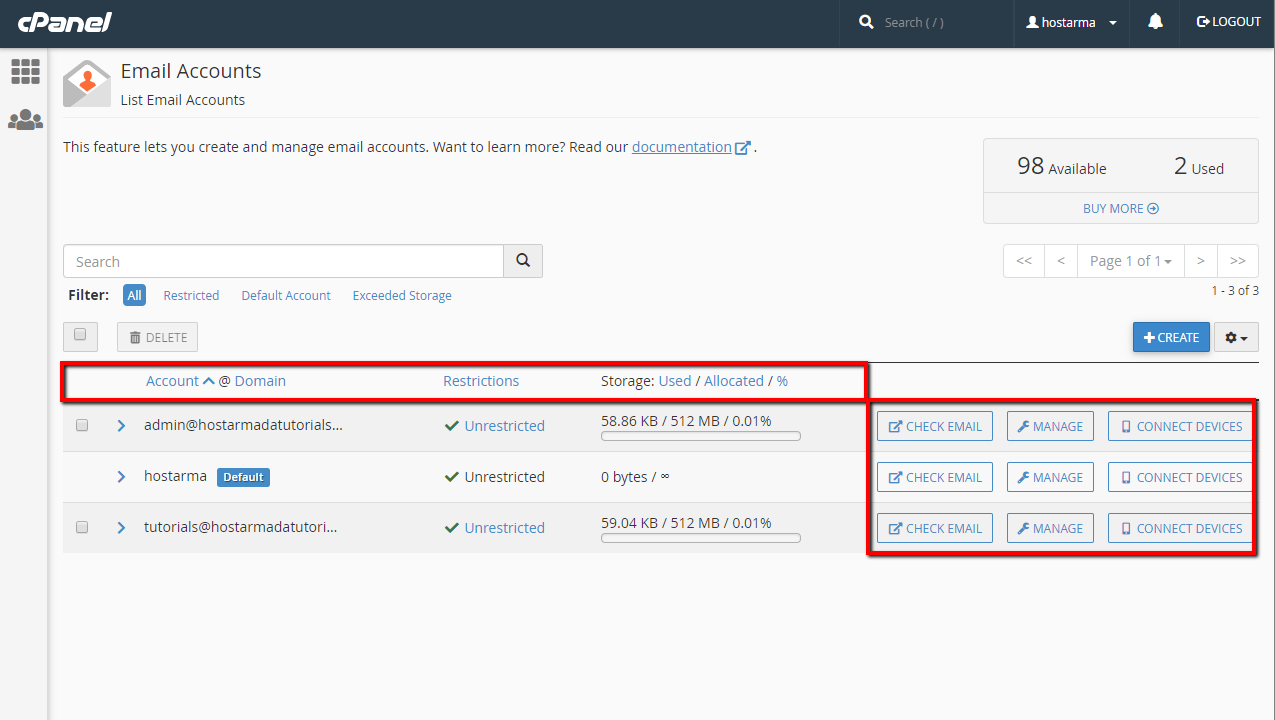The height and width of the screenshot is (720, 1275).
Task: Click the email accounts search field
Action: [x=283, y=261]
